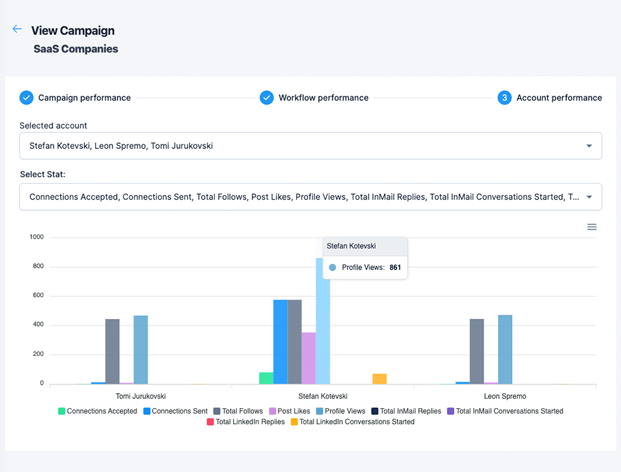Click the step 3 number icon
Image resolution: width=621 pixels, height=472 pixels.
(x=505, y=98)
